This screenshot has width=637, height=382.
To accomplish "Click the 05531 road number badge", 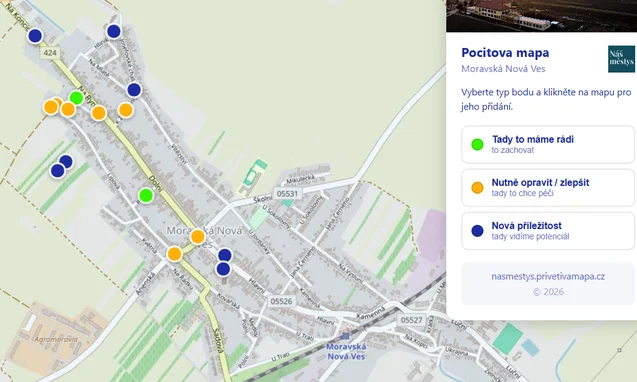I will (x=287, y=193).
